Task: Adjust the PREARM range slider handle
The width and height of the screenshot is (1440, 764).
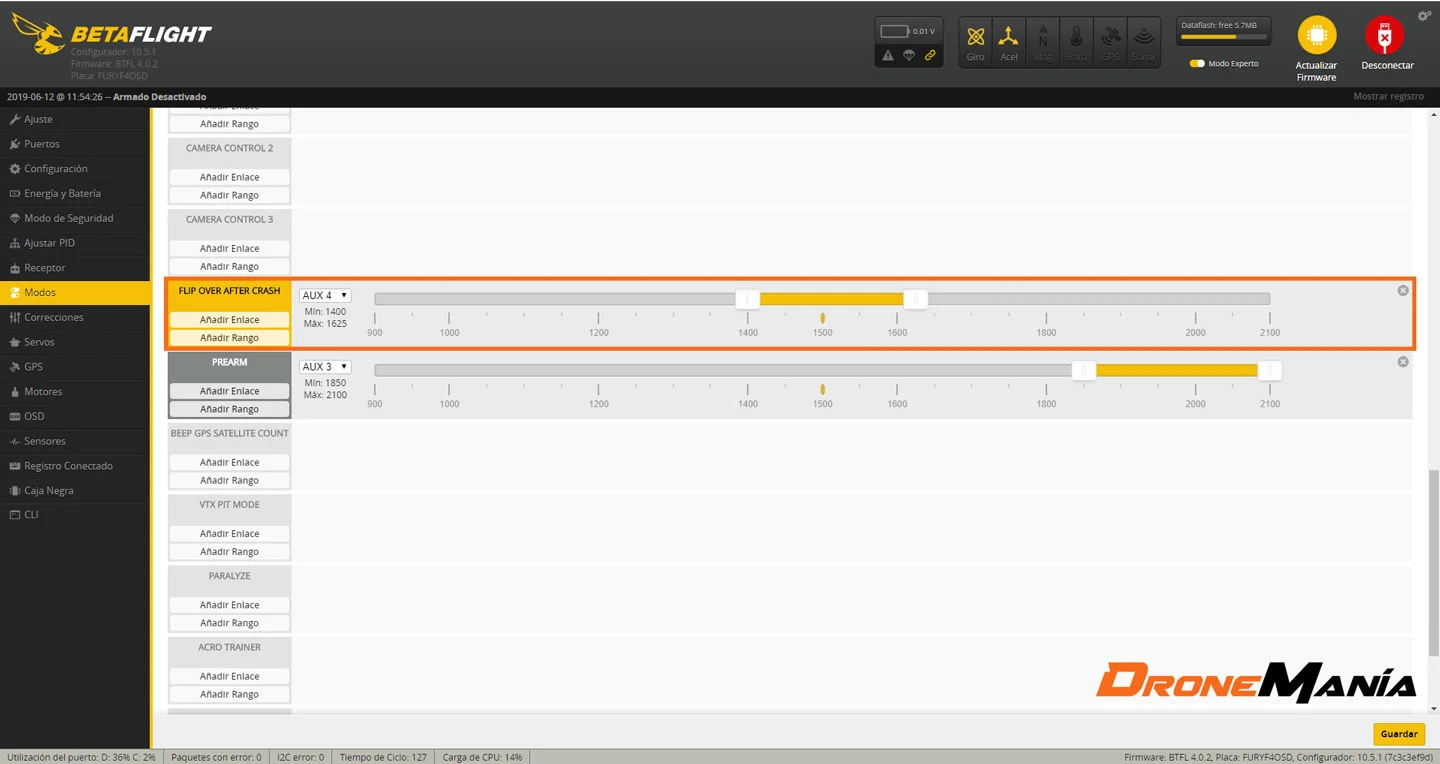Action: tap(1084, 370)
